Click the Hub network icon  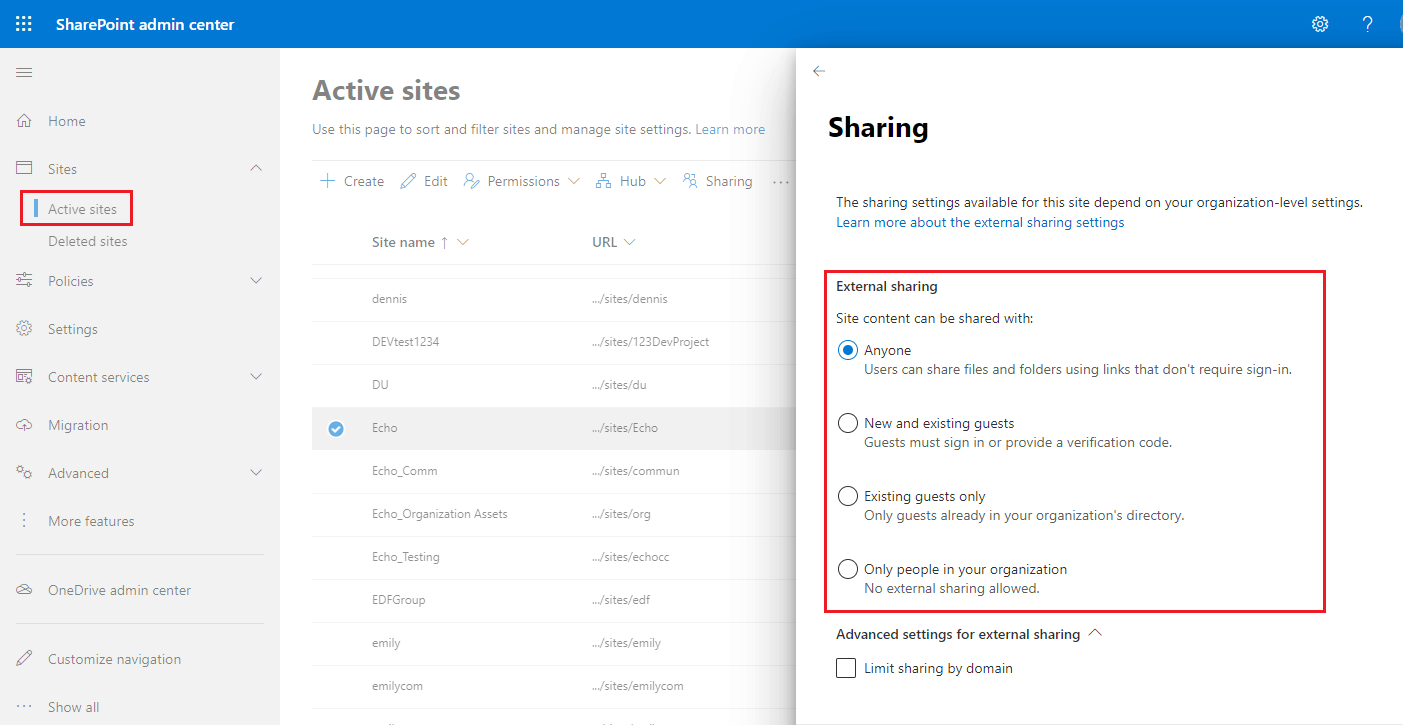point(603,181)
